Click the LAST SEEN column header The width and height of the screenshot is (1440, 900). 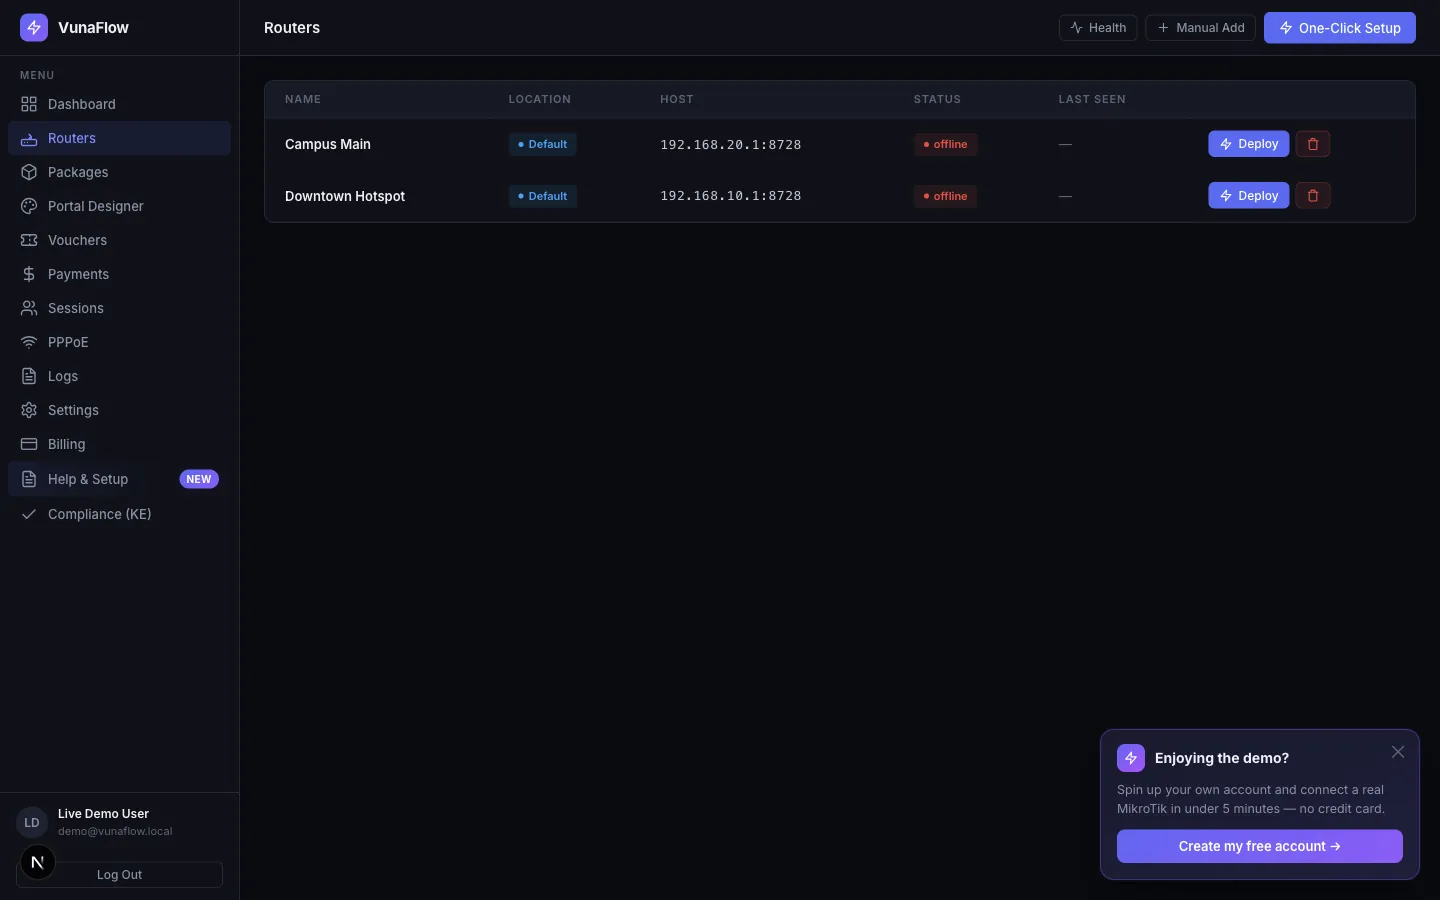click(1092, 99)
